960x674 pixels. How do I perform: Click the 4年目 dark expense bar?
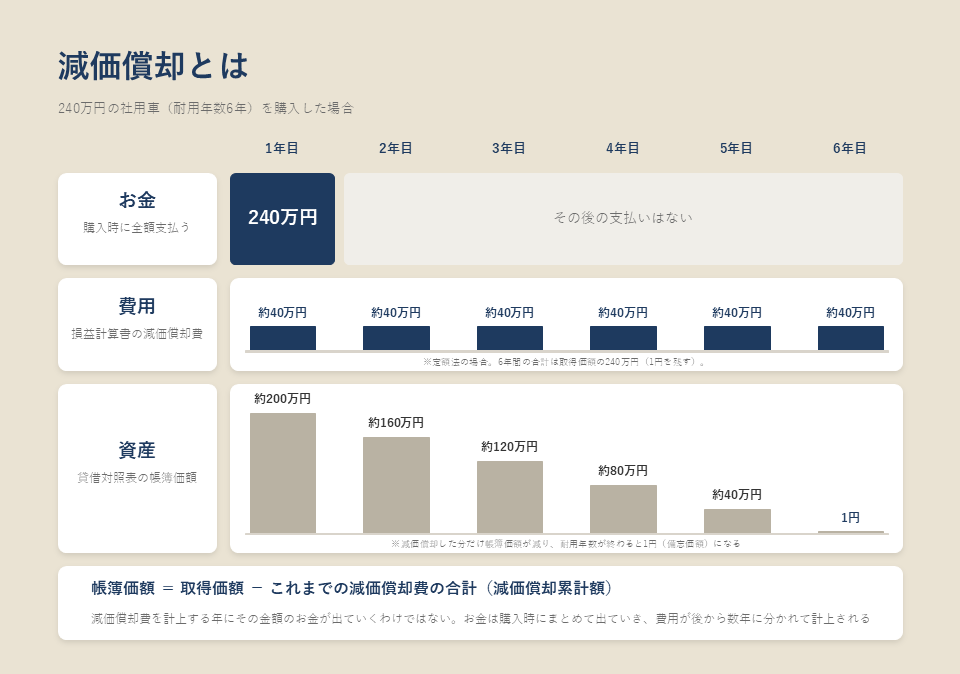[x=623, y=338]
